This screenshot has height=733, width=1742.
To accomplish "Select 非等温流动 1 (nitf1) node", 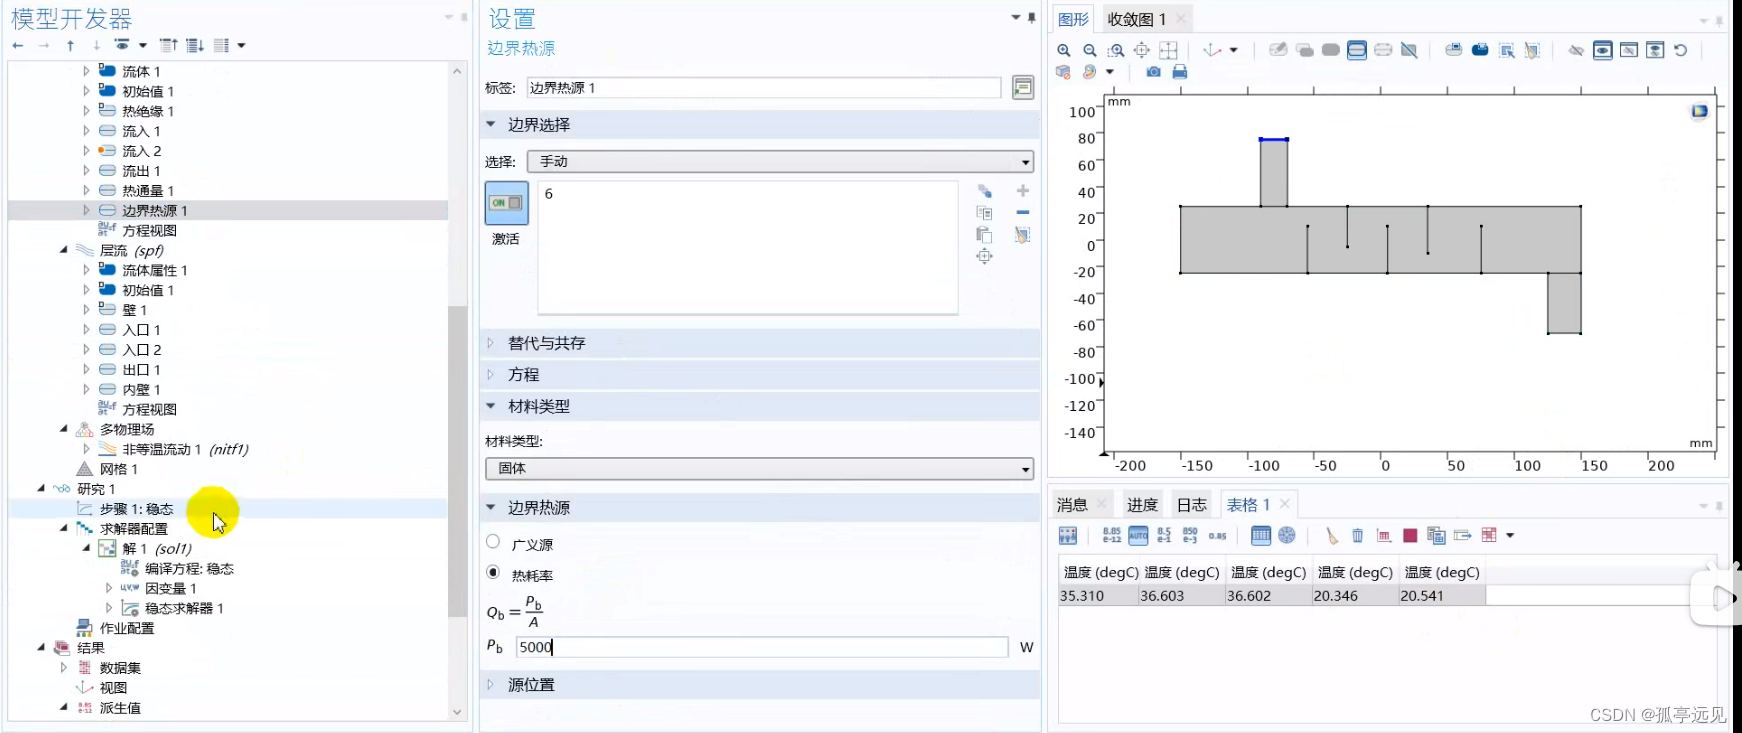I will pyautogui.click(x=185, y=449).
